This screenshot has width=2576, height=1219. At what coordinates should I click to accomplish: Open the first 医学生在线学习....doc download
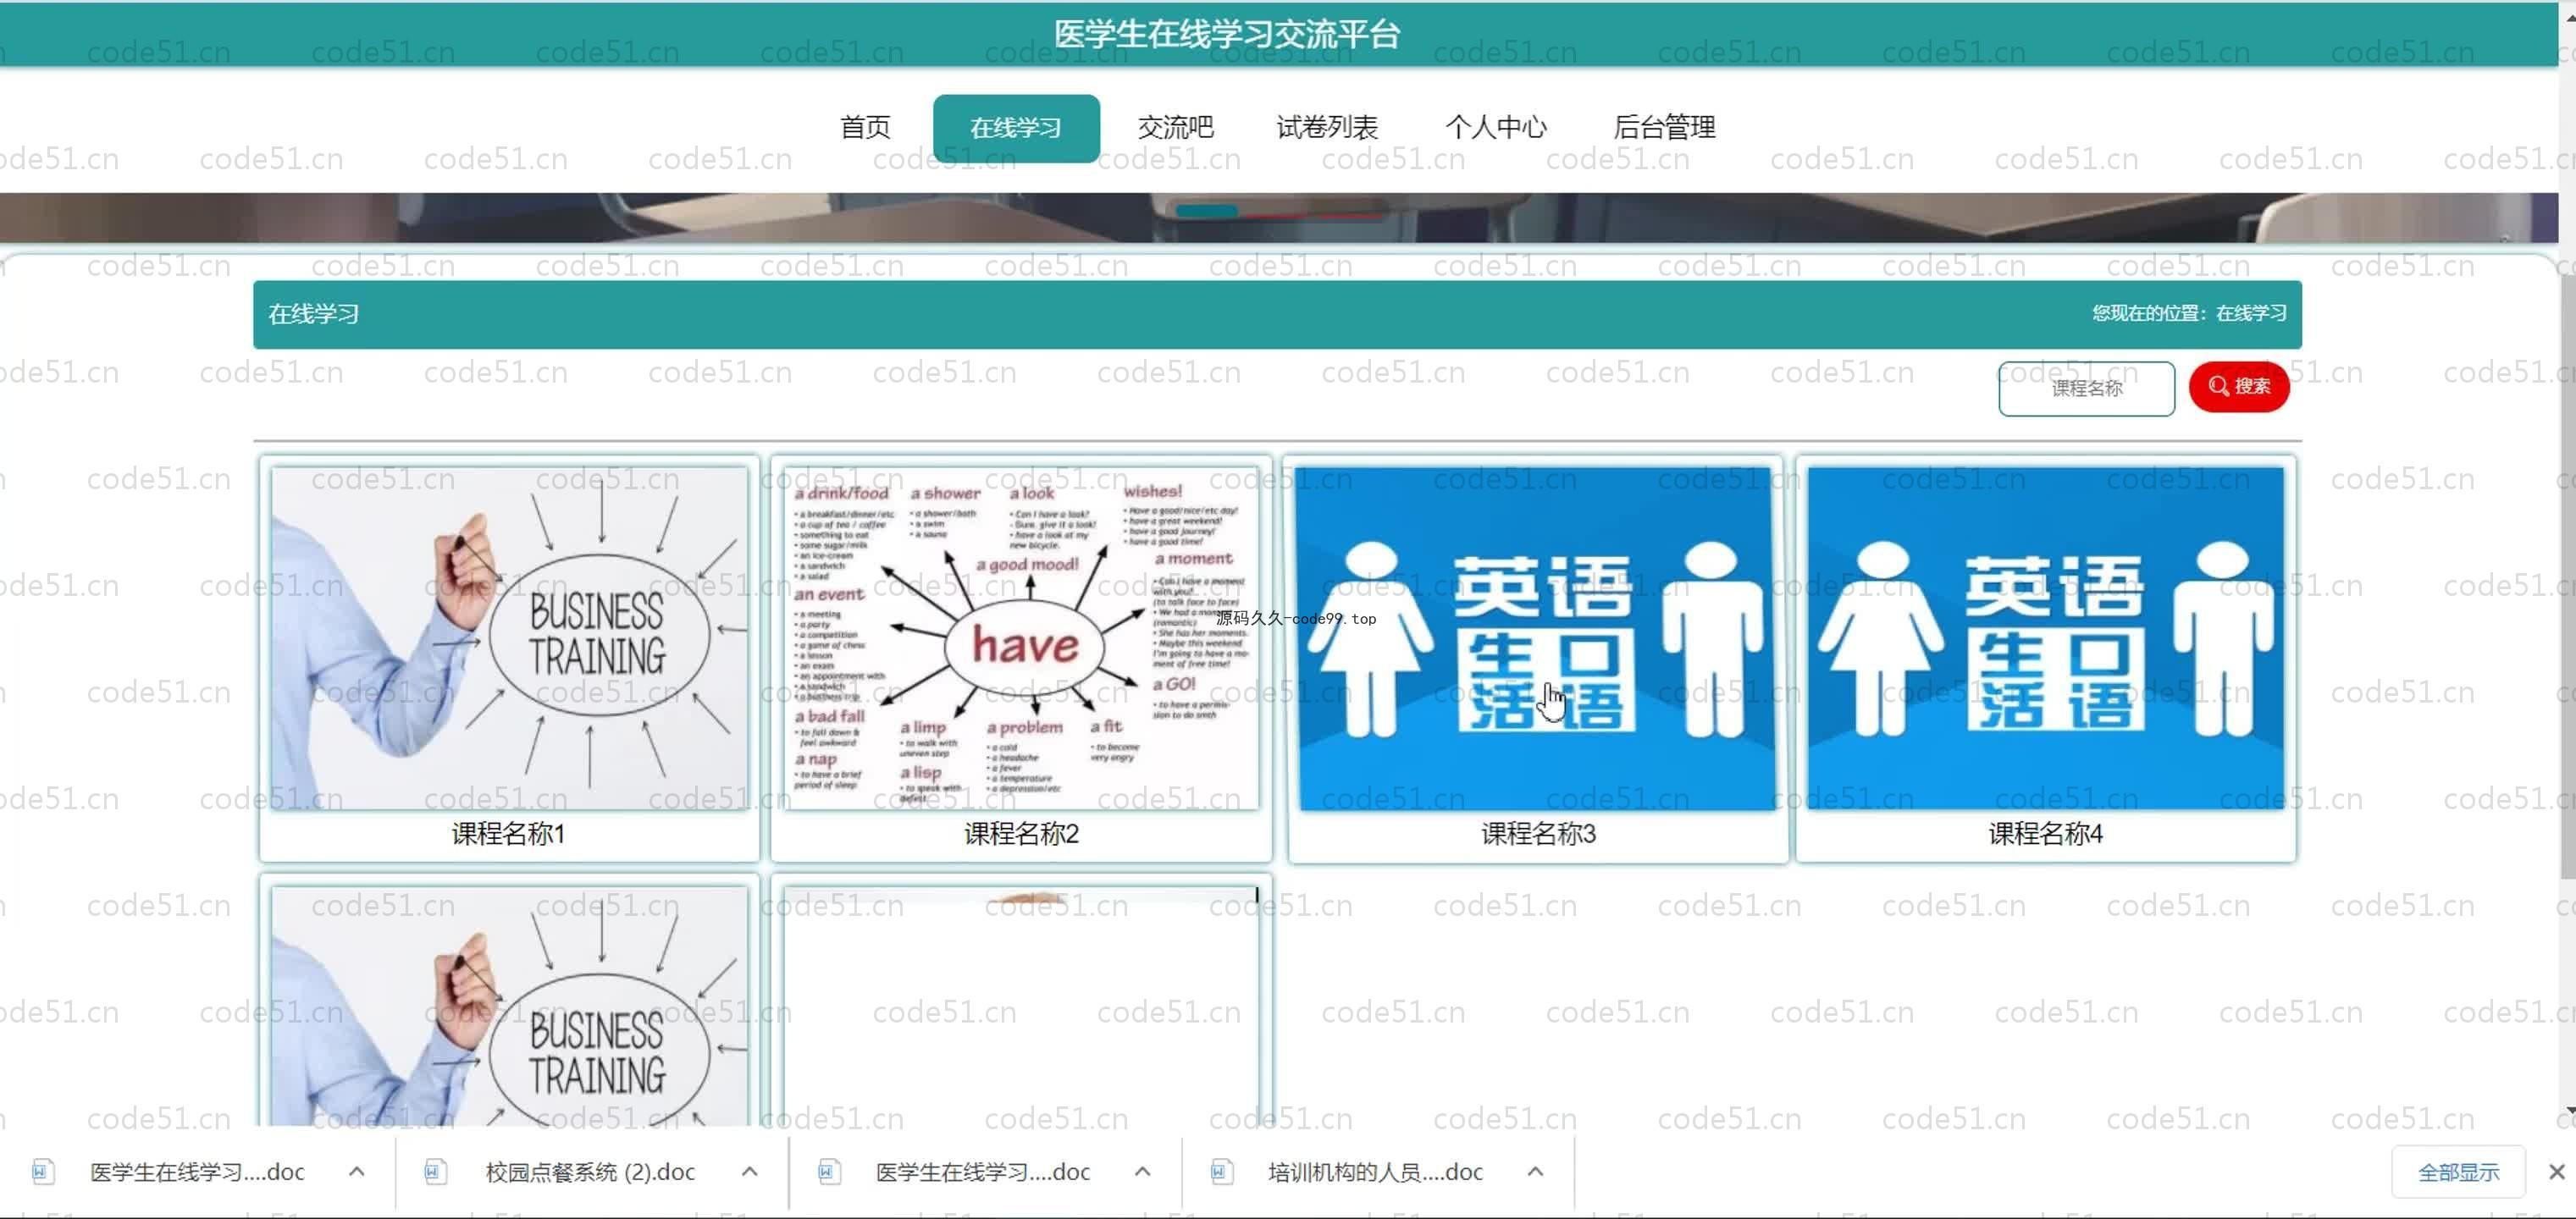point(197,1172)
